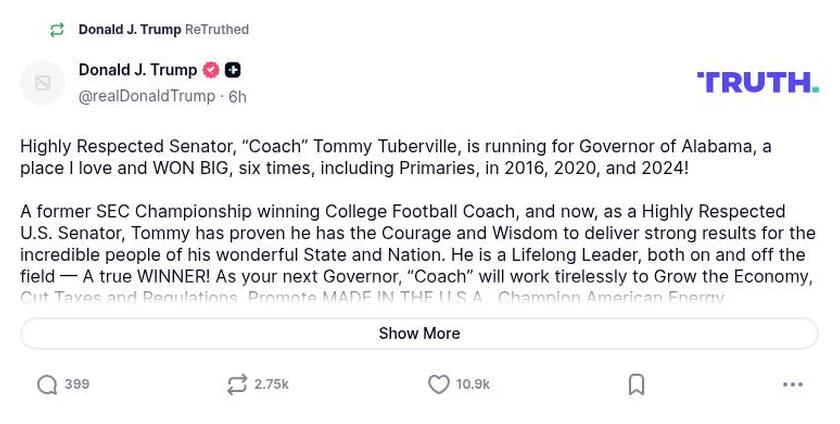Viewport: 840px width, 424px height.
Task: Open the bold Donald J. Trump display name
Action: pos(138,70)
